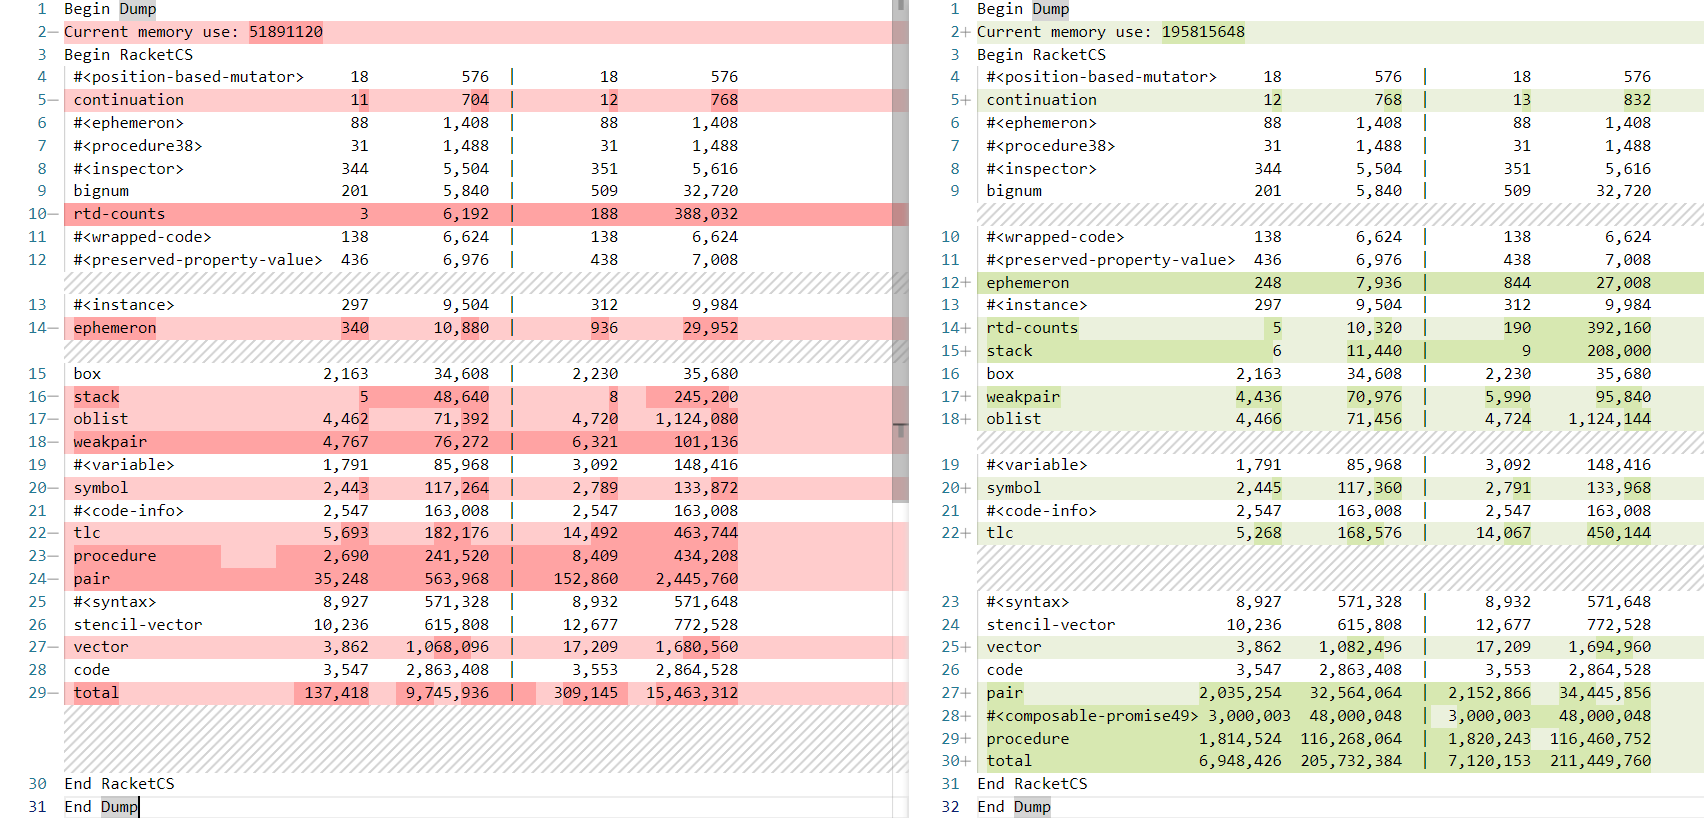Click value 116,460,752 in right pane
Viewport: 1704px width, 818px height.
(1601, 739)
